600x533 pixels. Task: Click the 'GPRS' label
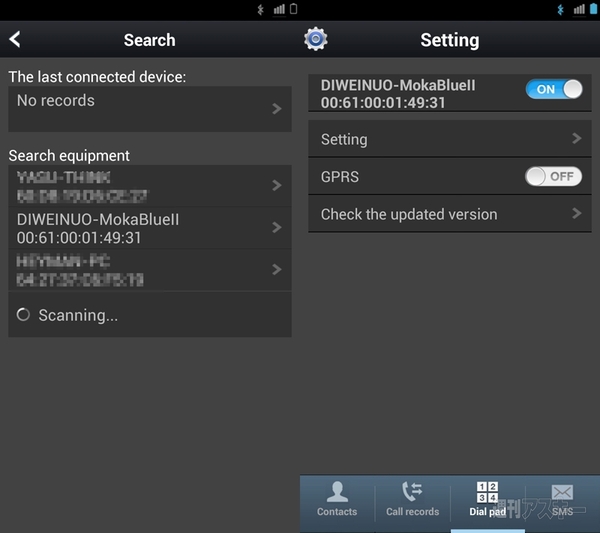[x=340, y=177]
